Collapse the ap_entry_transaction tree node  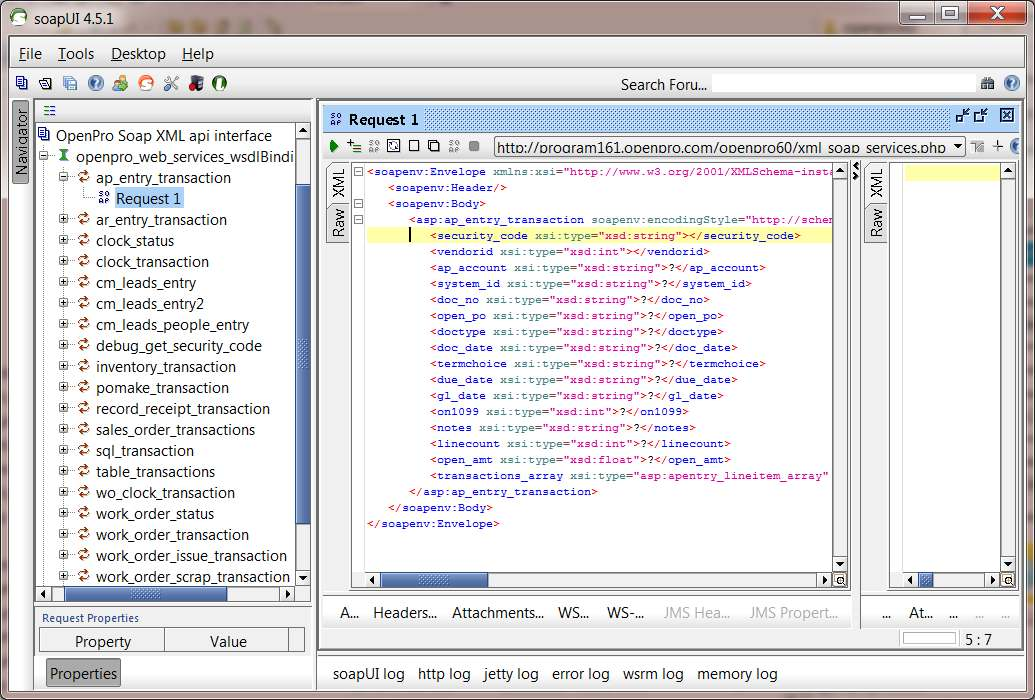[64, 178]
